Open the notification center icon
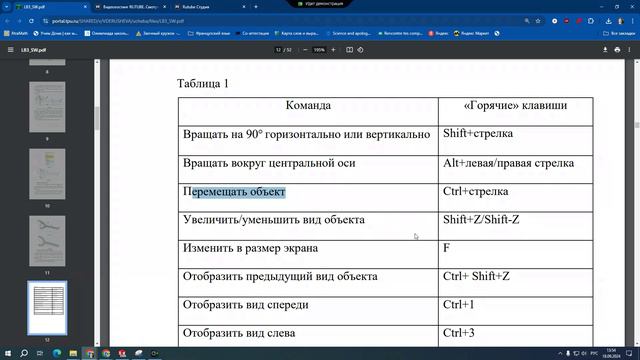Image resolution: width=640 pixels, height=360 pixels. tap(629, 353)
